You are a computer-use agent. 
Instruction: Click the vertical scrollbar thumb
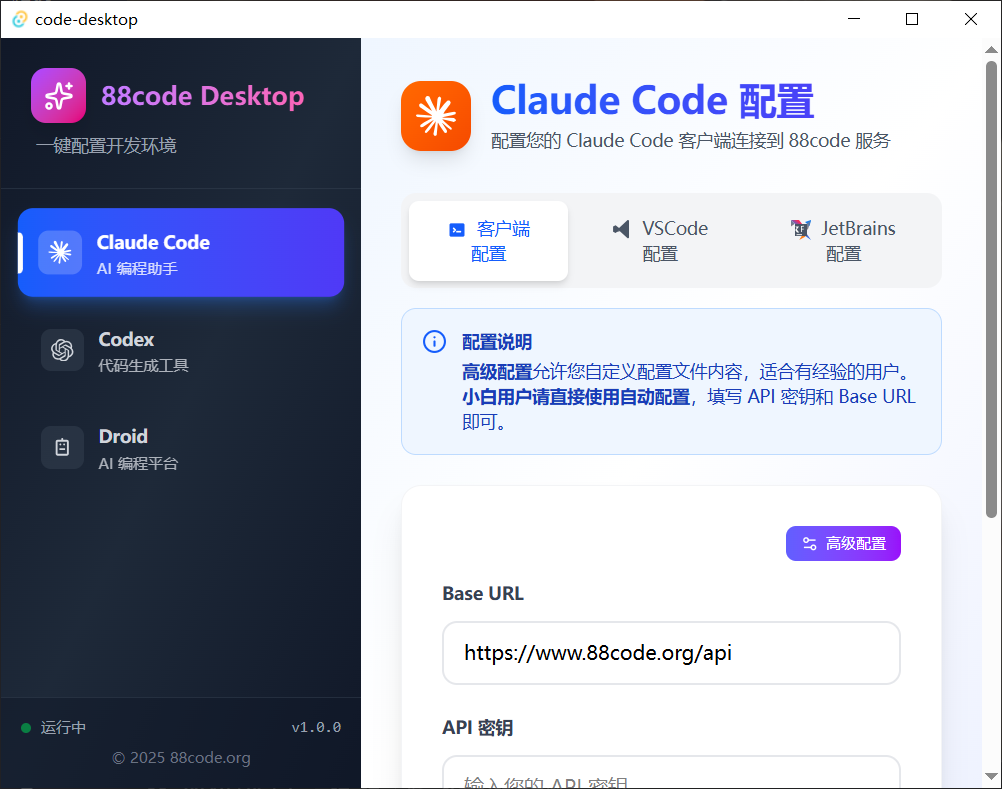pyautogui.click(x=991, y=290)
